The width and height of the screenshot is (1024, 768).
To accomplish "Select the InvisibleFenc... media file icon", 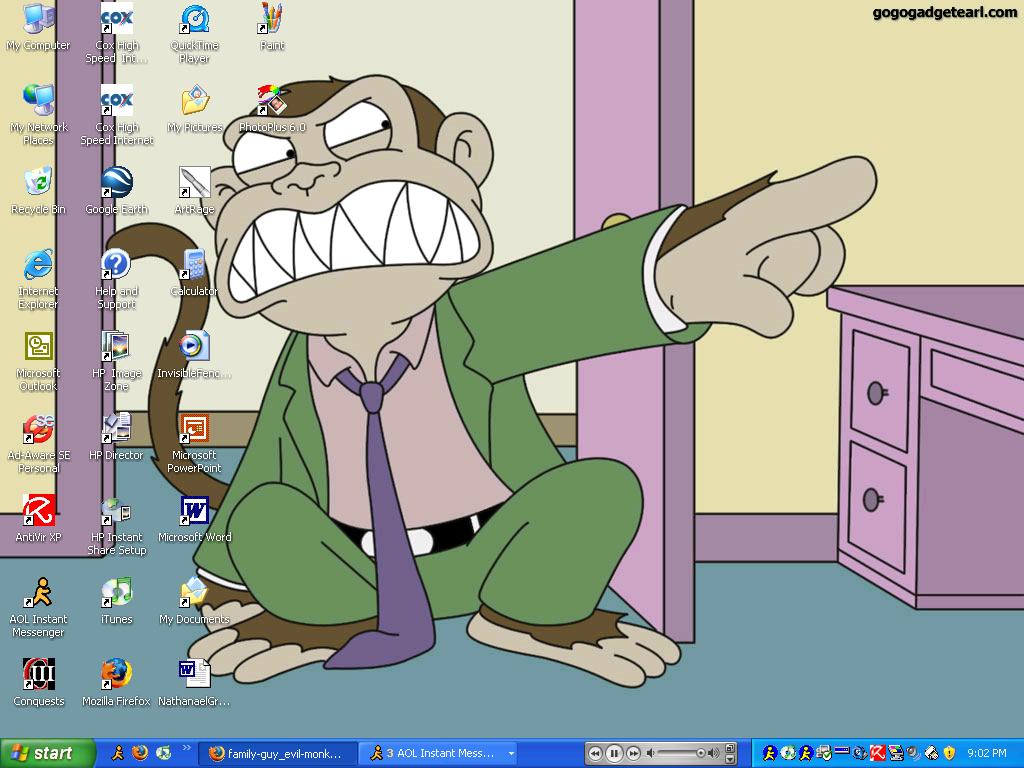I will [x=195, y=355].
